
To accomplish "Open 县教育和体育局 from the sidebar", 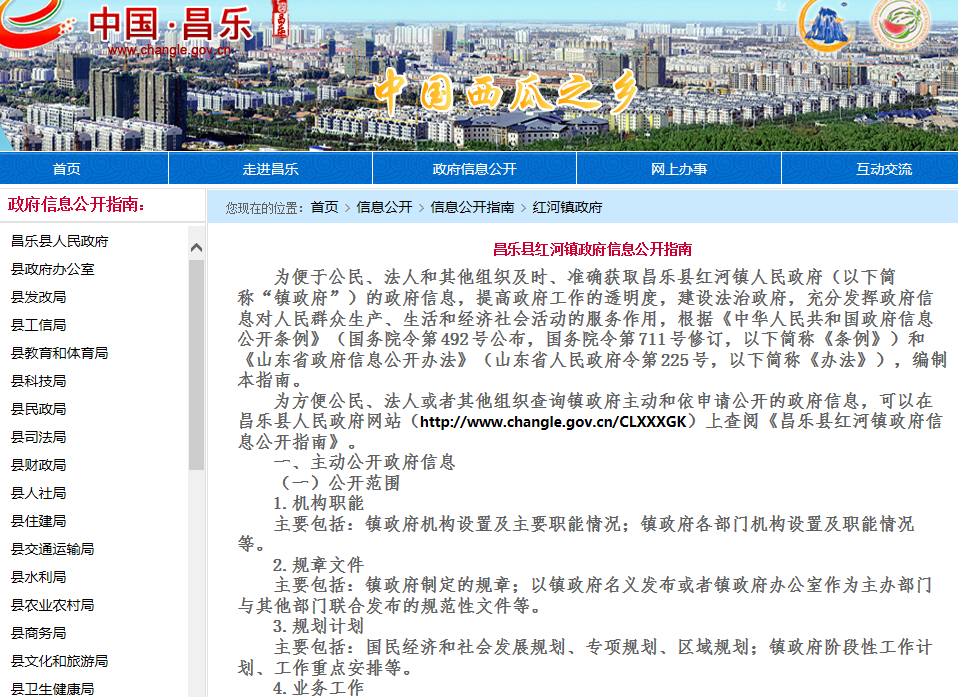I will click(59, 353).
